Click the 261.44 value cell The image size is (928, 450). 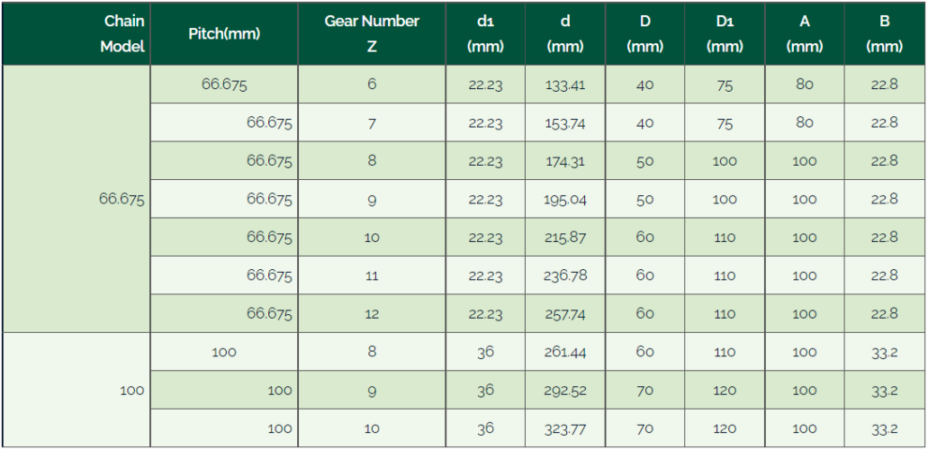(x=565, y=352)
